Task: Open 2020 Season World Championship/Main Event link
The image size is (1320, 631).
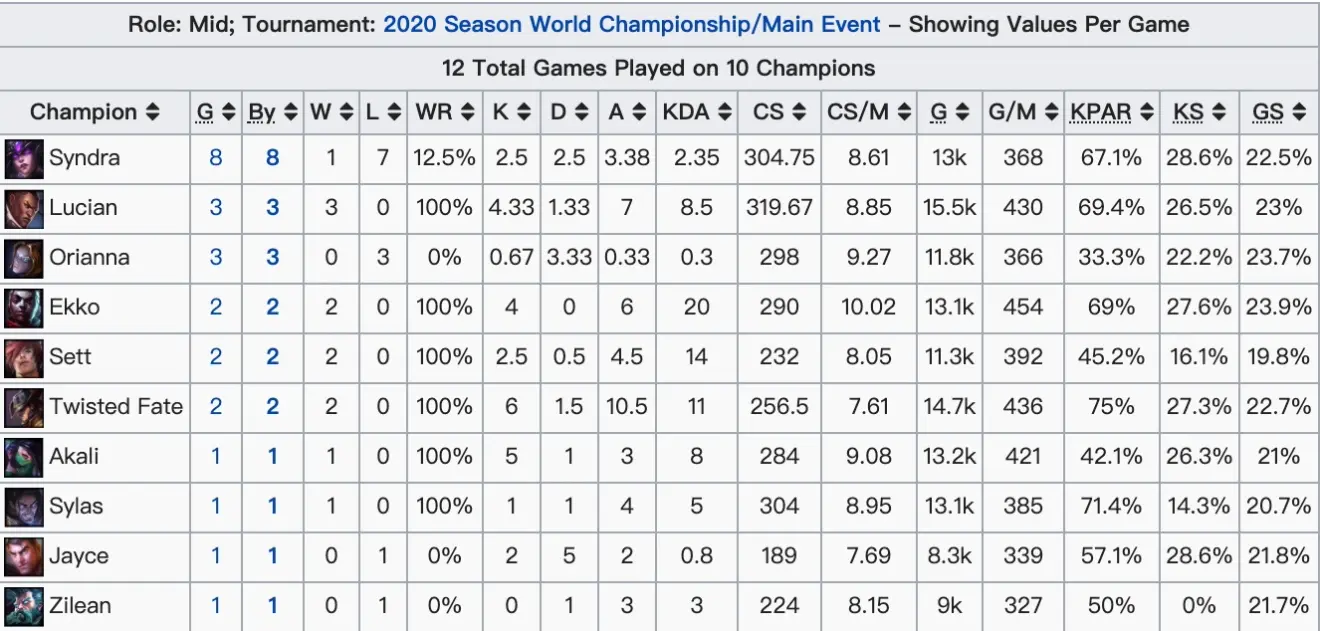Action: click(632, 24)
